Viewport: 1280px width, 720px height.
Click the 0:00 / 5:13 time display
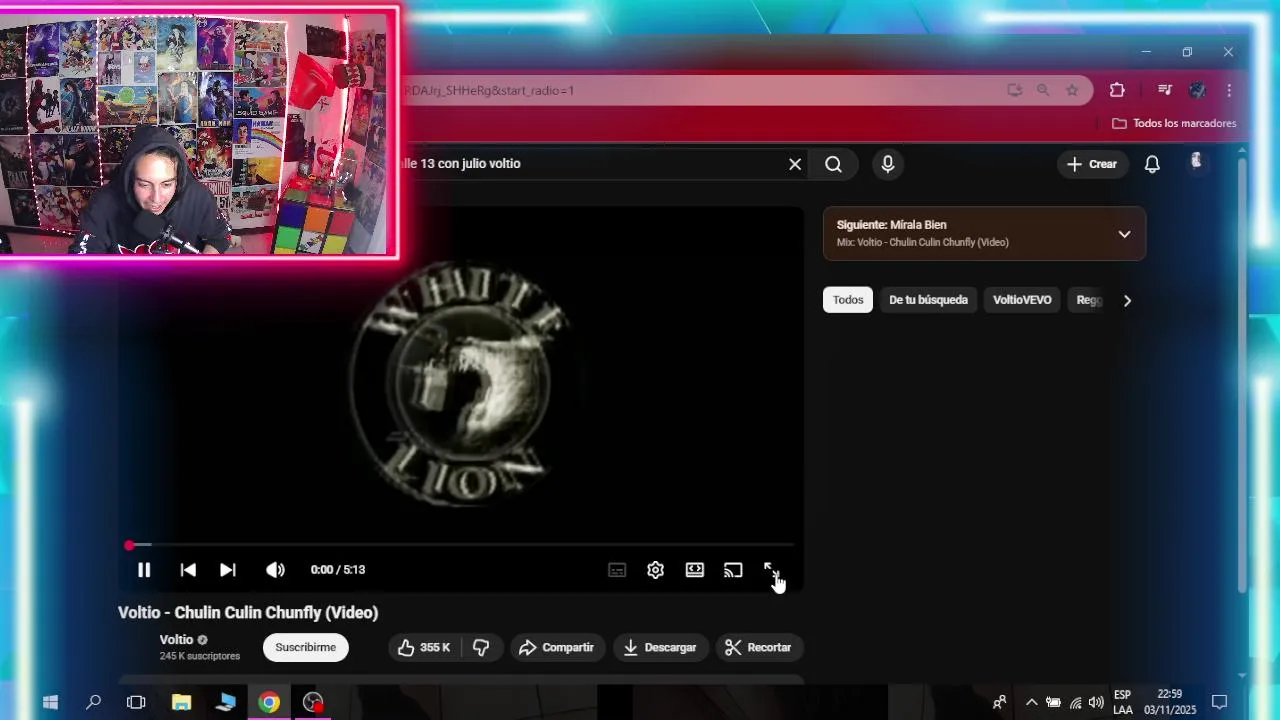pyautogui.click(x=338, y=570)
